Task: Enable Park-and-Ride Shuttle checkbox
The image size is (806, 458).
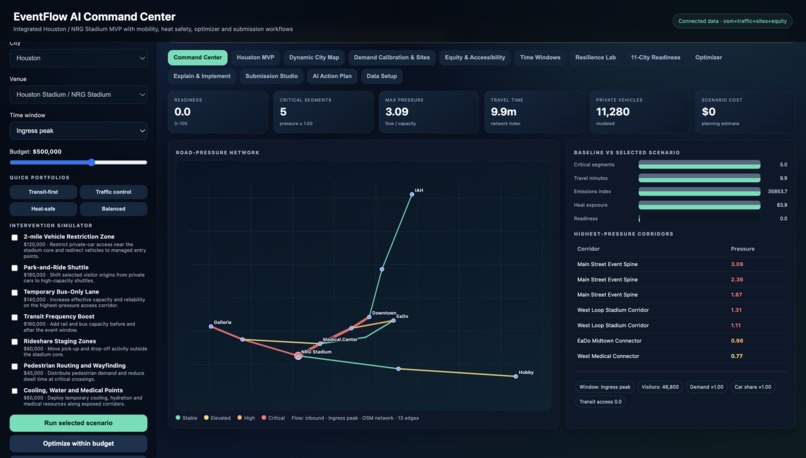Action: [x=14, y=268]
